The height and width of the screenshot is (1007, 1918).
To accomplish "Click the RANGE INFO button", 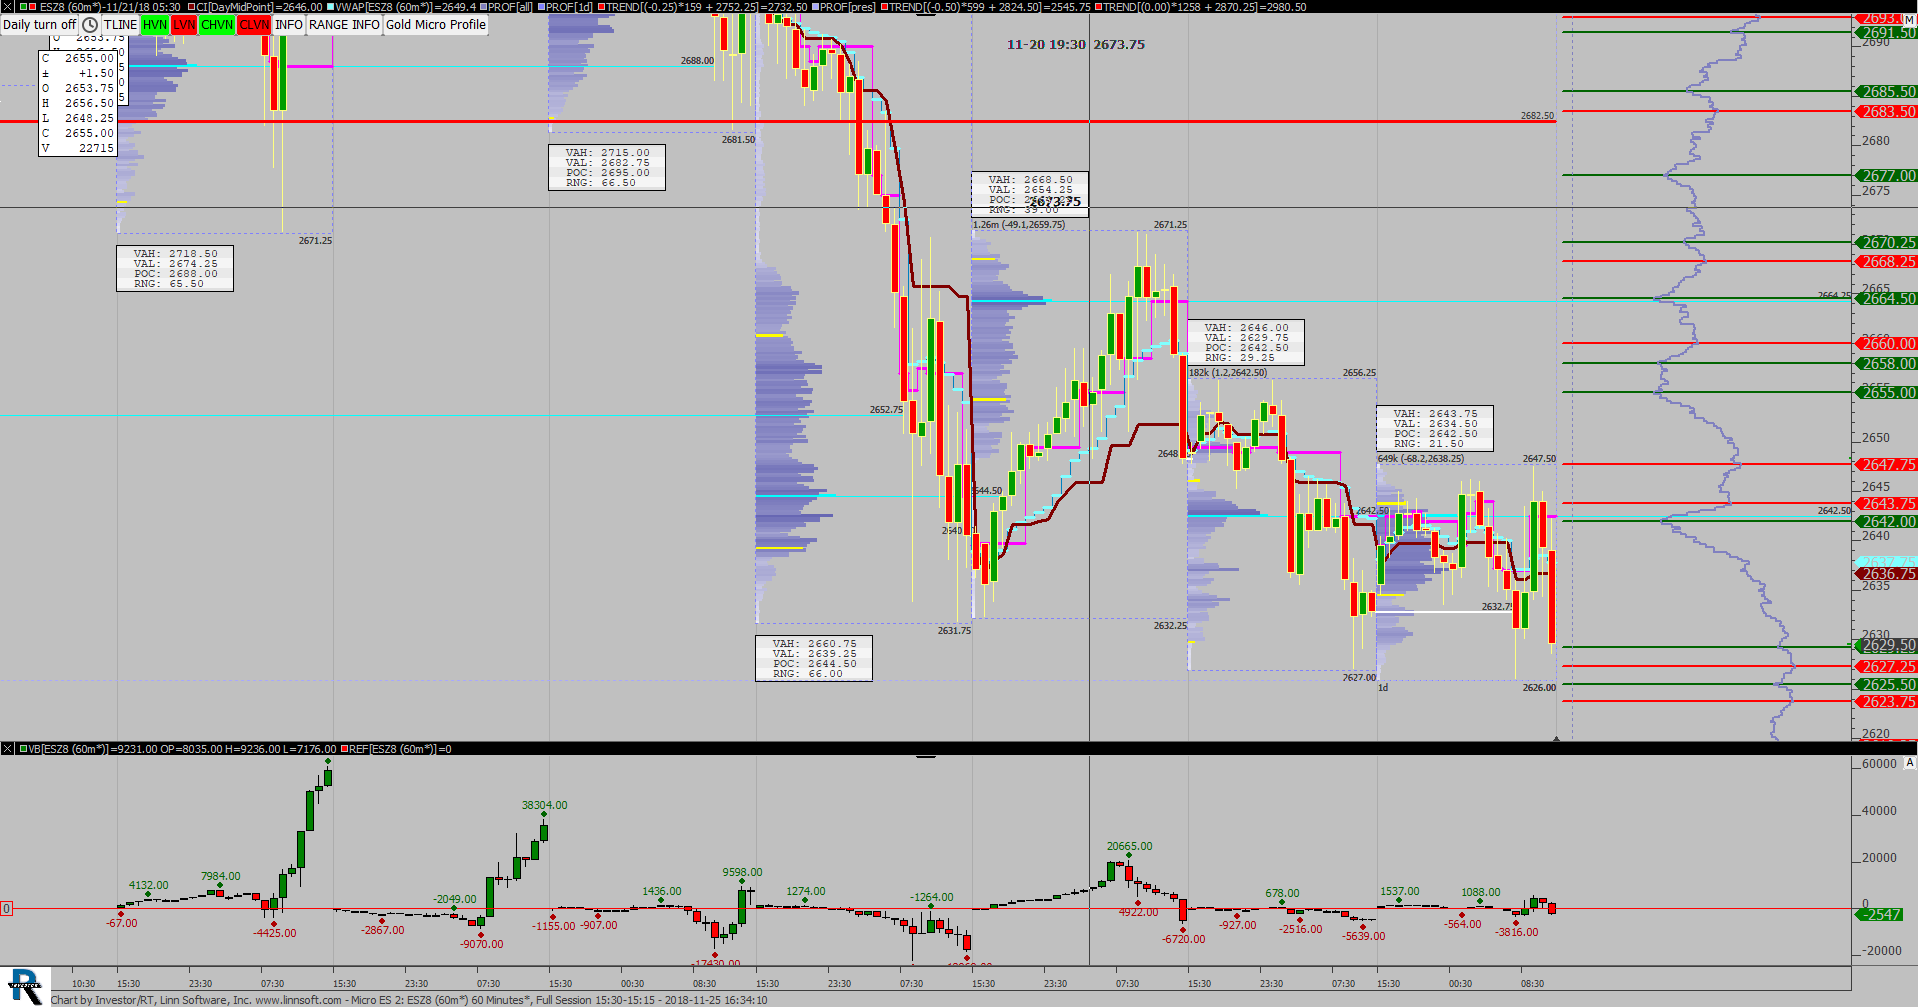I will point(344,25).
